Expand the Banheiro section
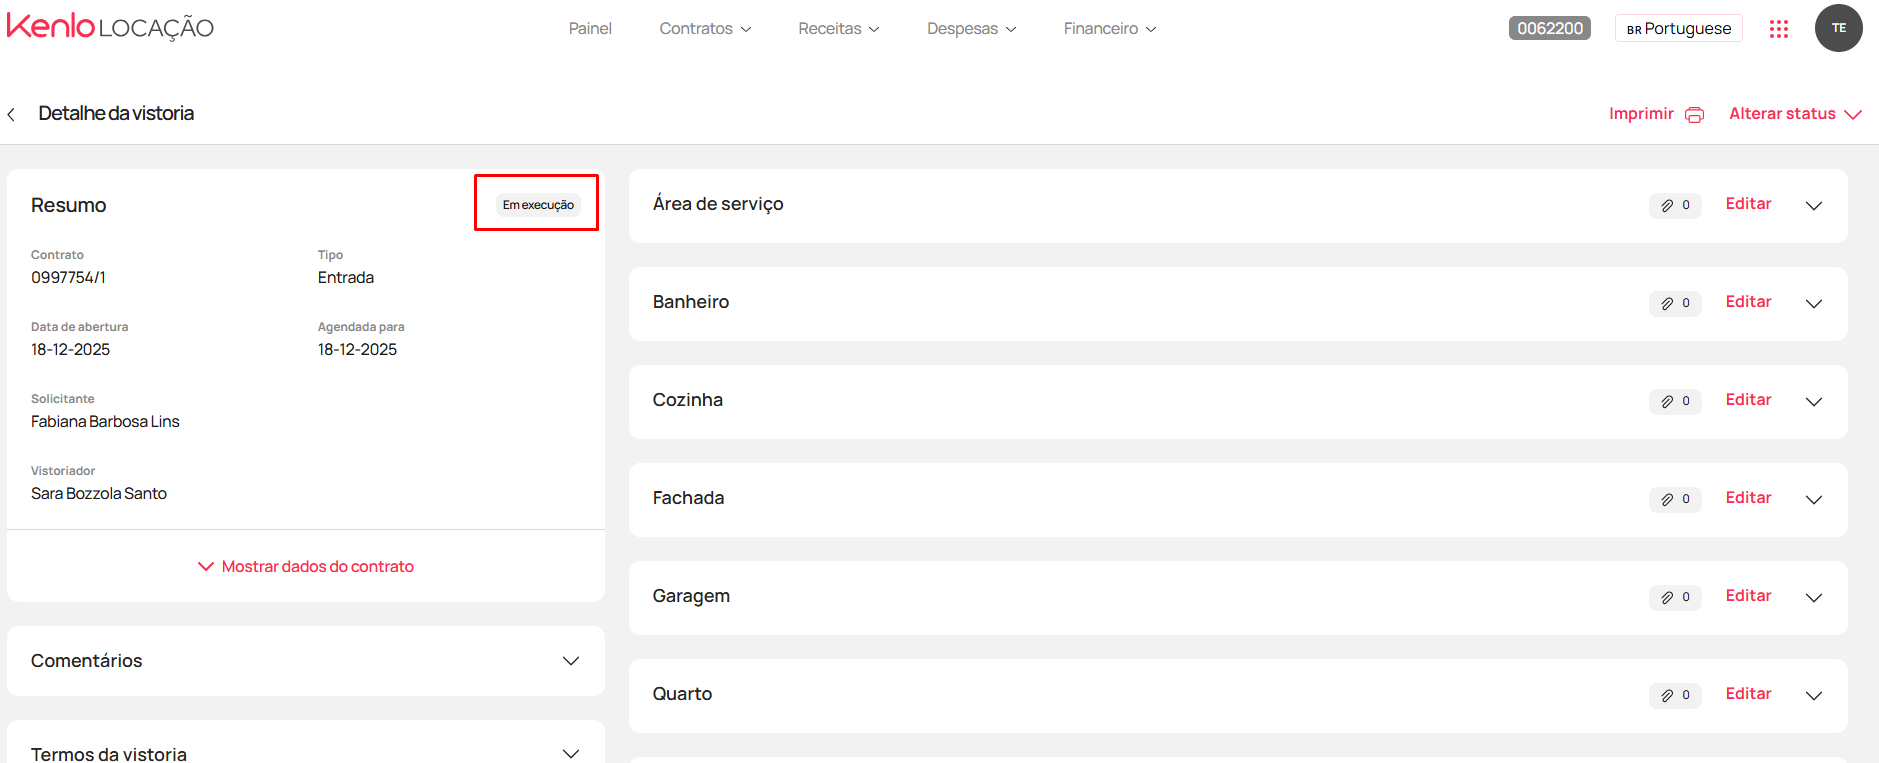Screen dimensions: 1879x763 [x=1813, y=303]
